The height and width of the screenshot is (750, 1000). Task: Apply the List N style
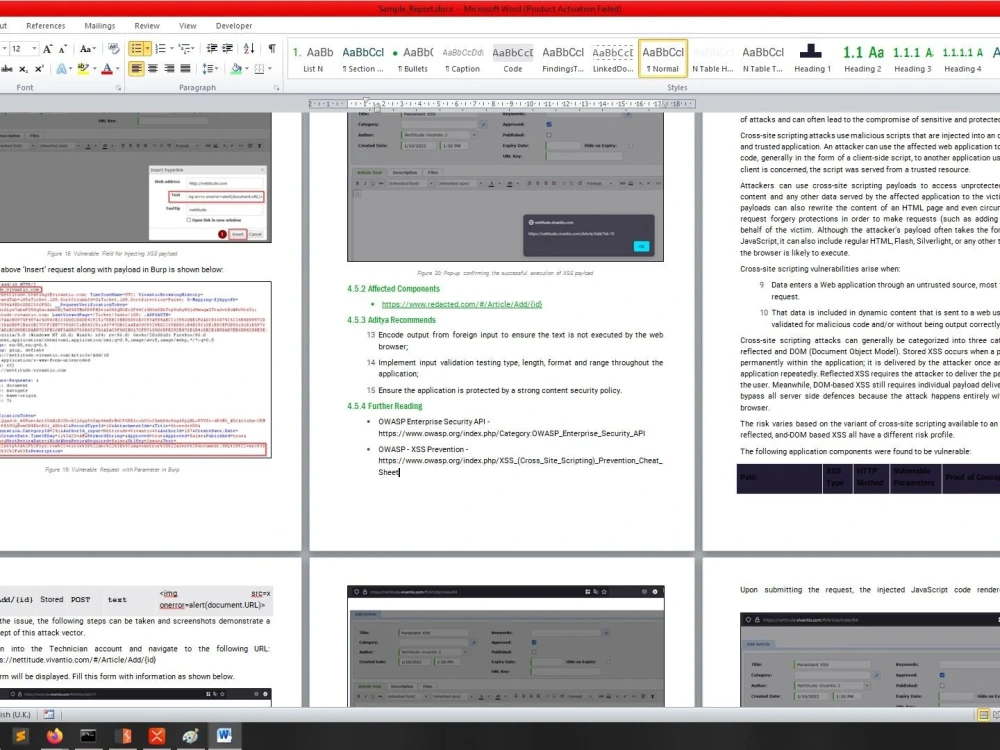[313, 59]
